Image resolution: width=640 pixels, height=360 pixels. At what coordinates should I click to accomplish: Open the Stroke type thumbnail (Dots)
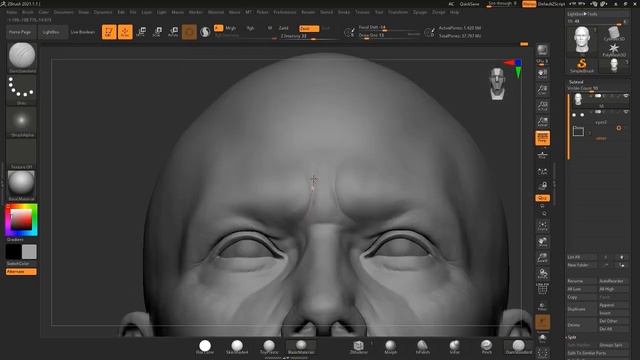coord(21,89)
